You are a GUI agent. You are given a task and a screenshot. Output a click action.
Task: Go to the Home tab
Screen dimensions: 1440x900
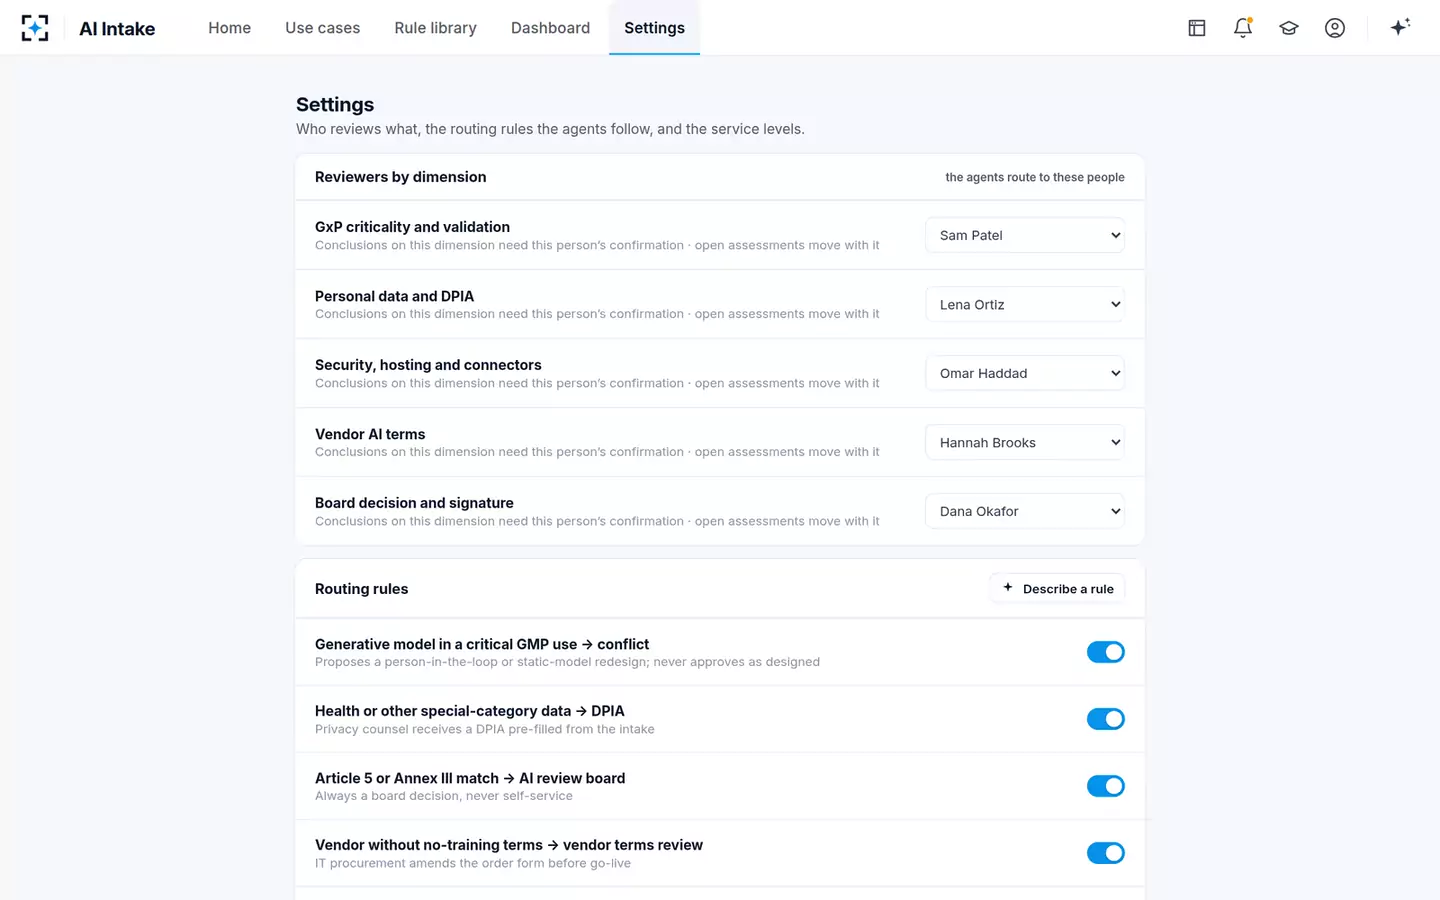229,28
